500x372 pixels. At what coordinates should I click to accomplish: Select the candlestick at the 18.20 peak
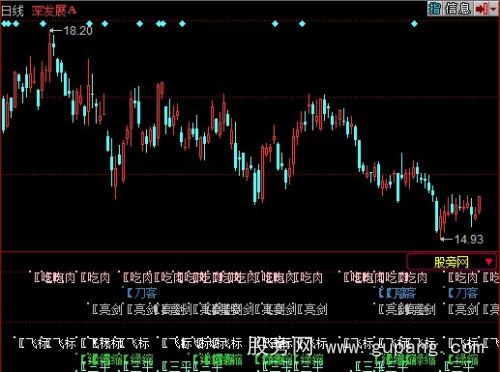[50, 57]
